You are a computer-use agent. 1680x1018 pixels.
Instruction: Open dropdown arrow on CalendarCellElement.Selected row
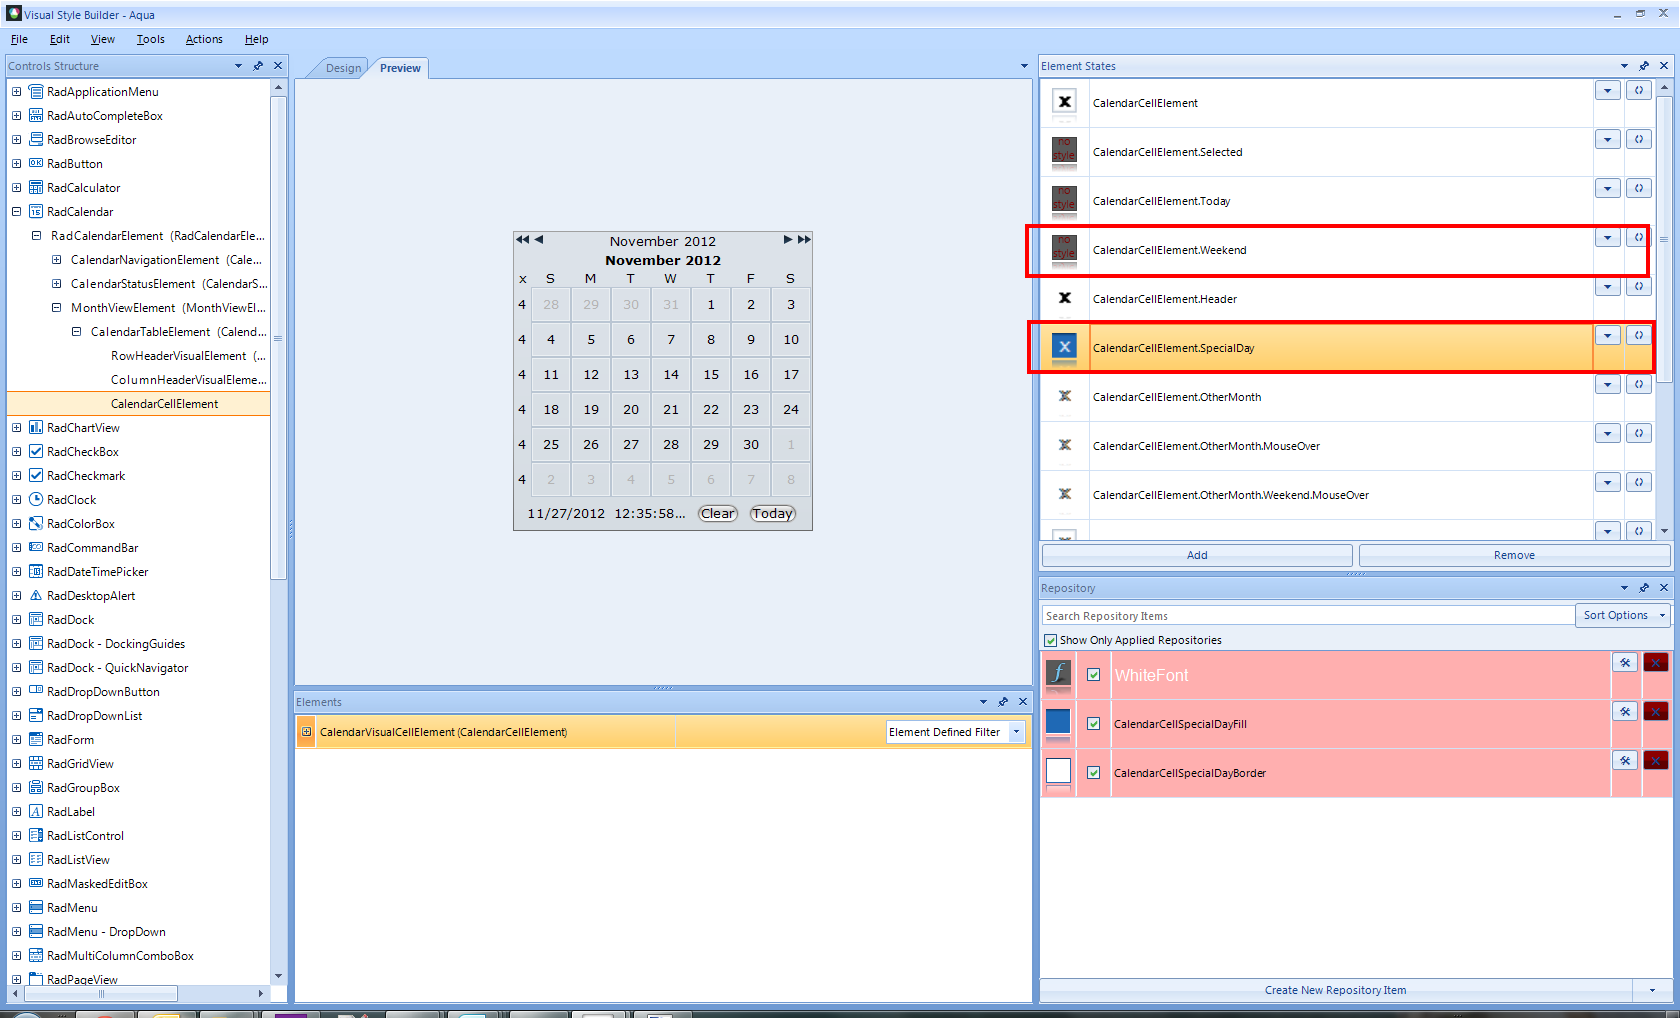tap(1607, 139)
